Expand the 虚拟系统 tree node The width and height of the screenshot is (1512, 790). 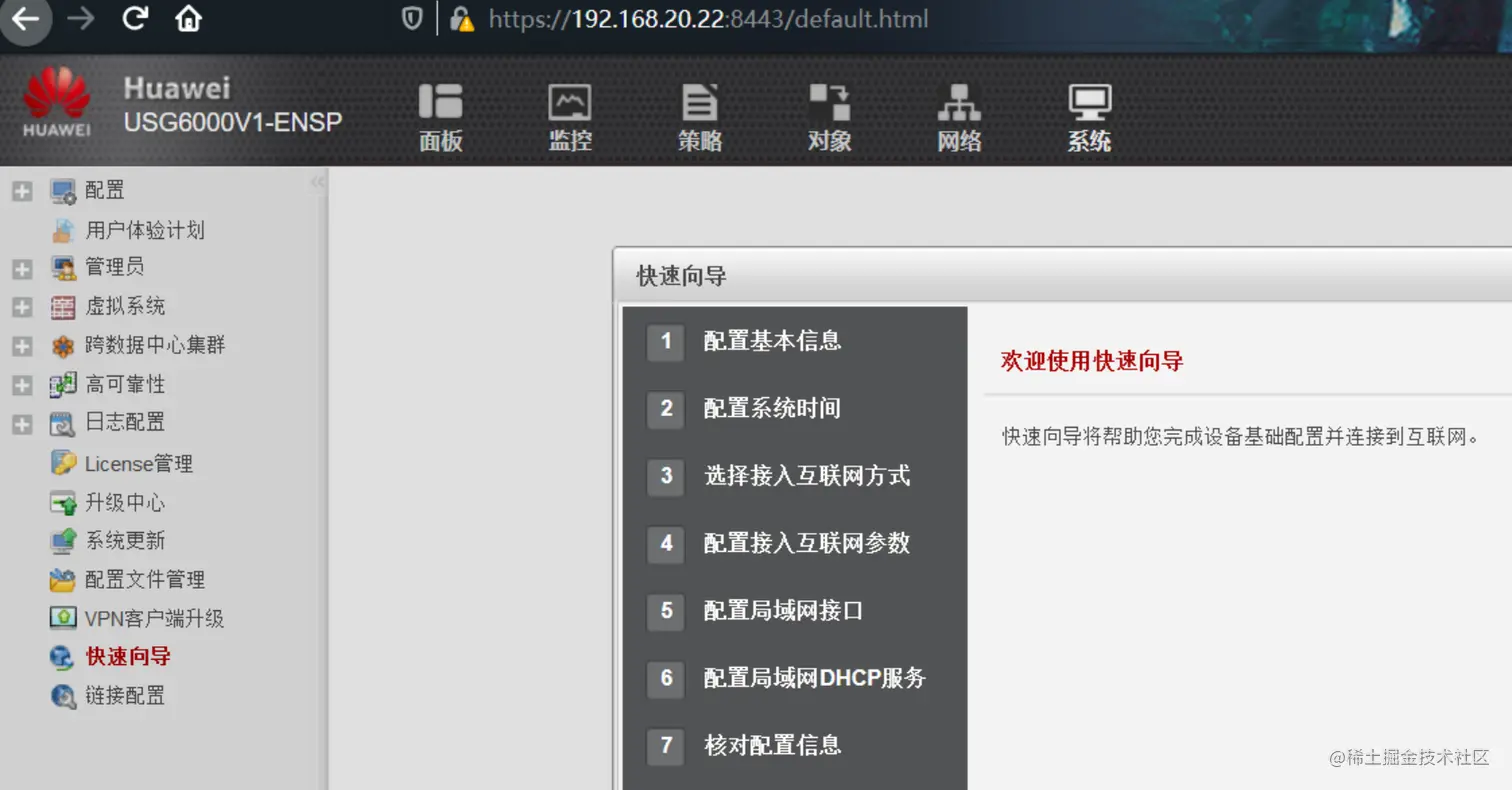(22, 308)
